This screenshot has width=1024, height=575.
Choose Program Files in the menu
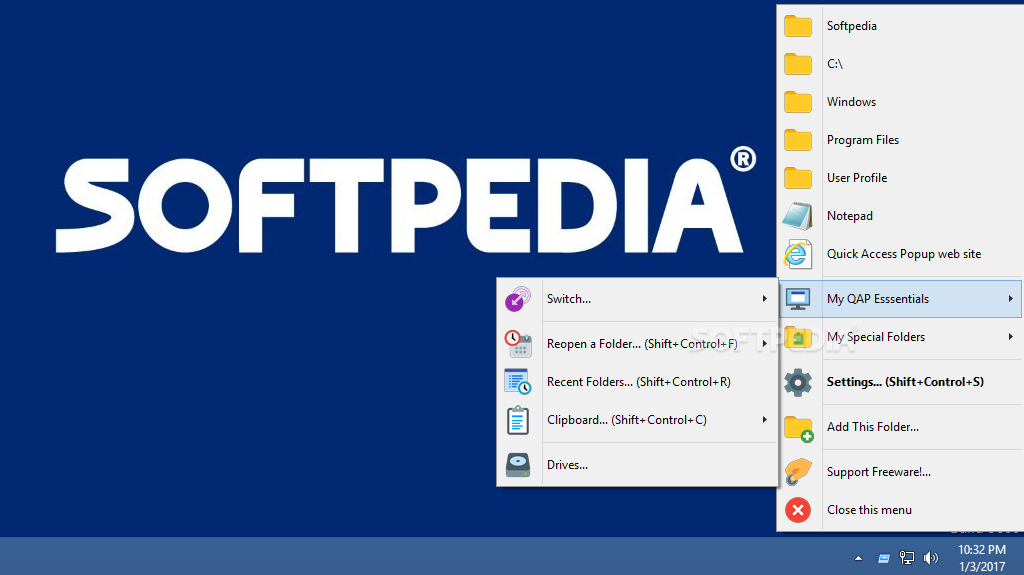coord(900,140)
